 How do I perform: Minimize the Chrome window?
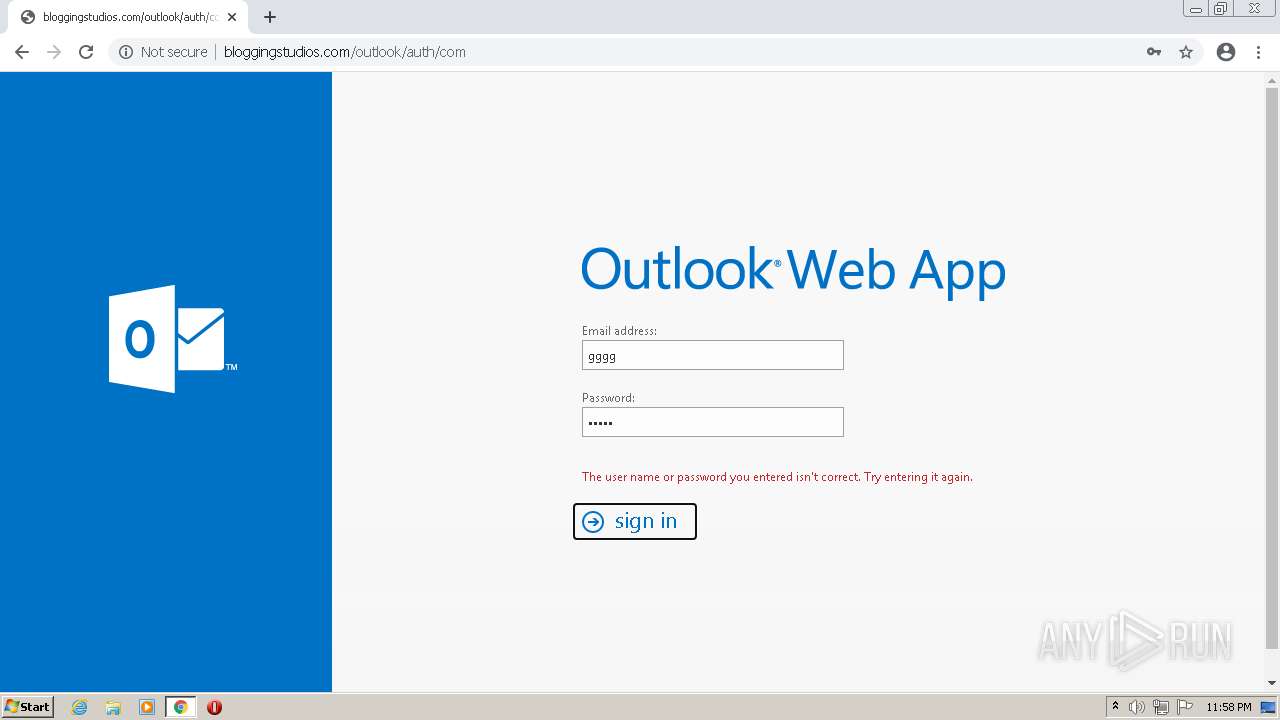(x=1196, y=8)
